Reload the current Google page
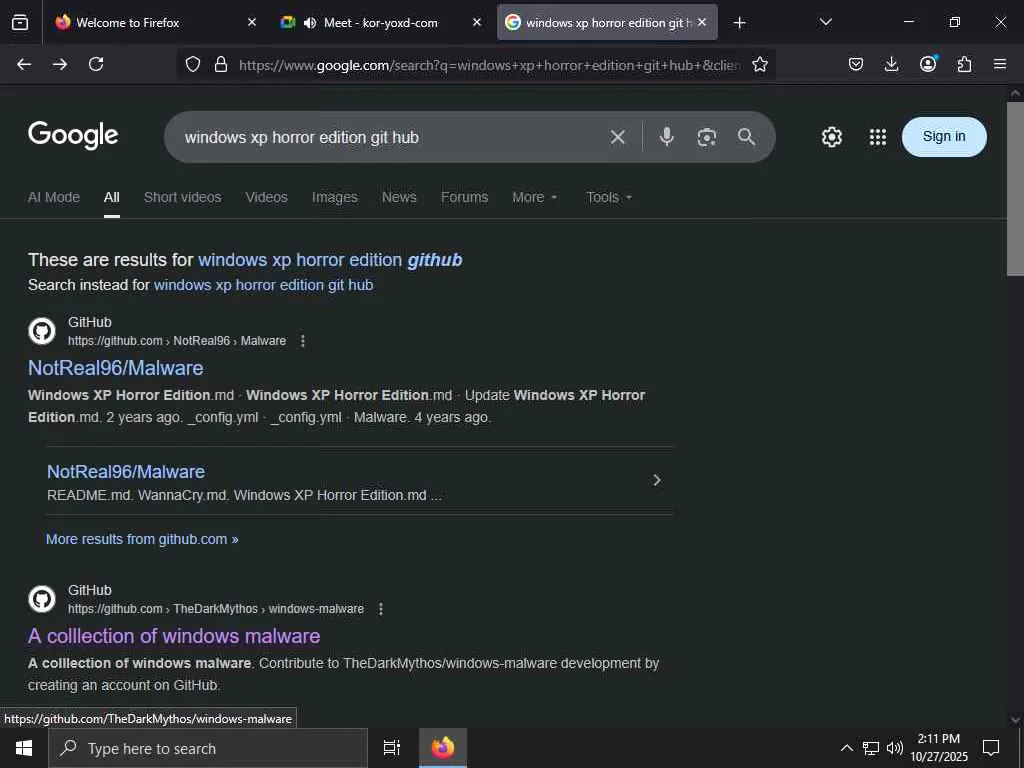 96,64
